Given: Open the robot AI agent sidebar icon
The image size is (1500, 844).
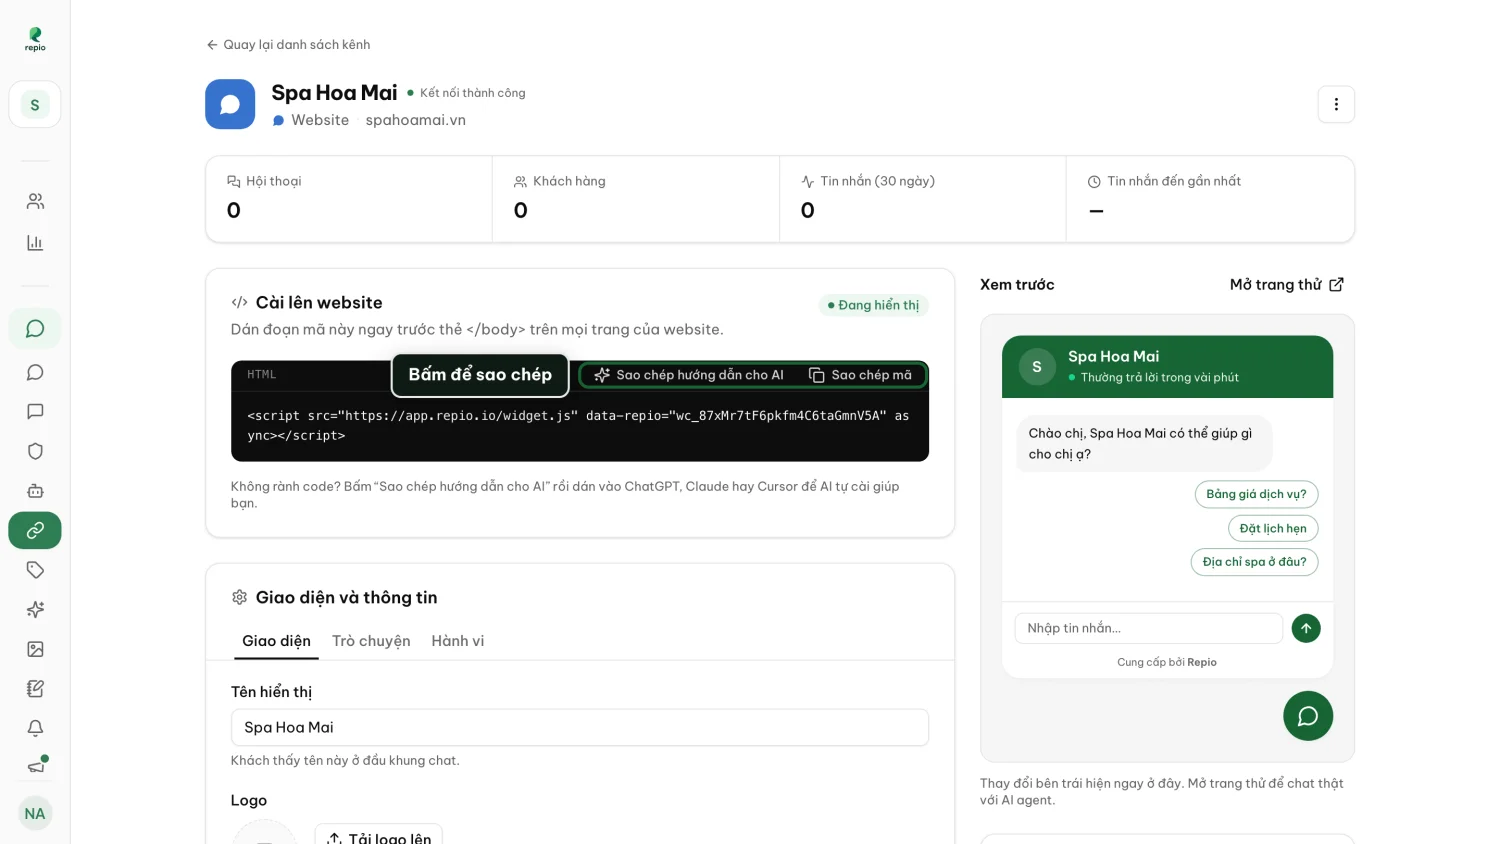Looking at the screenshot, I should 35,491.
